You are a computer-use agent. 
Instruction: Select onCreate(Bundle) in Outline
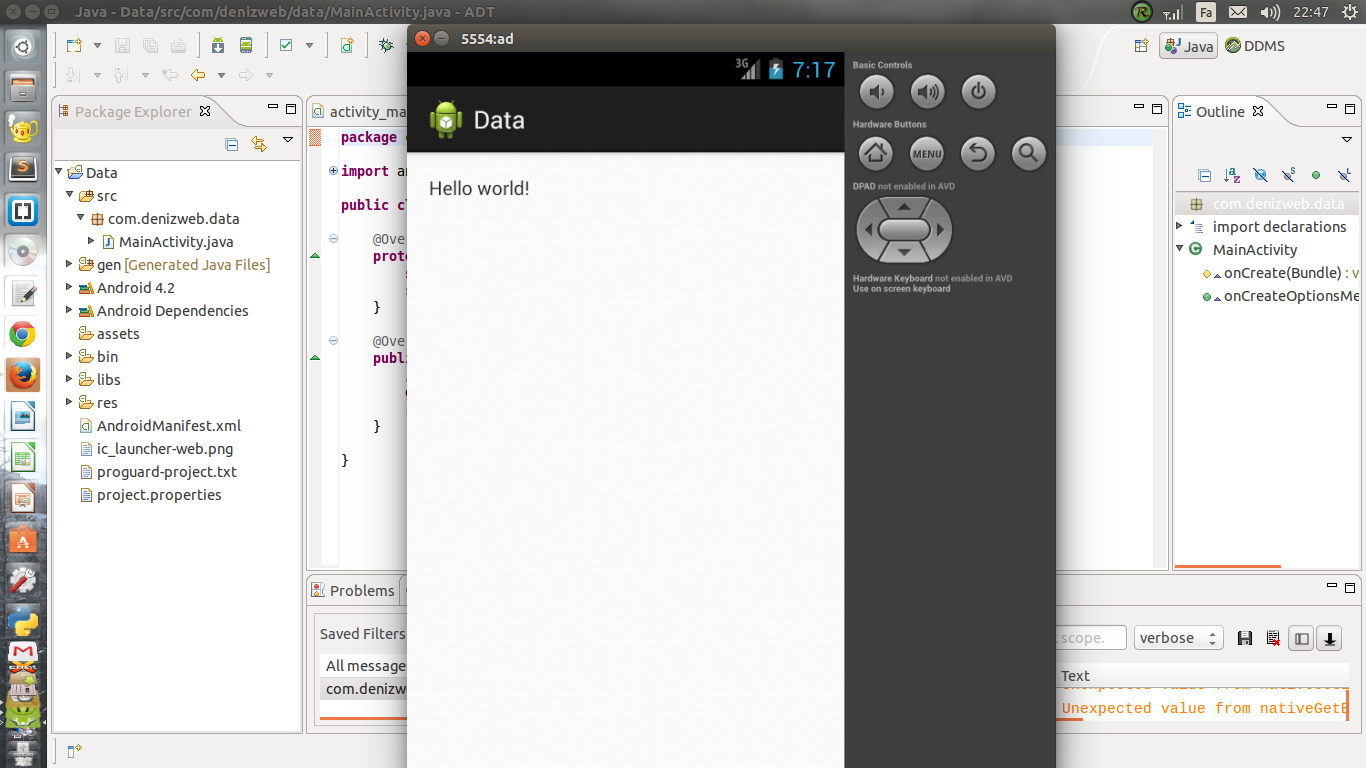1284,273
